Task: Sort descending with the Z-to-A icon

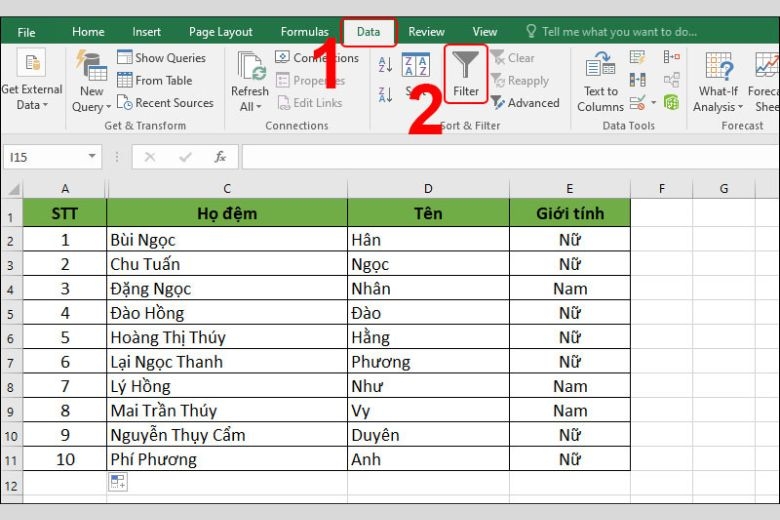Action: click(386, 95)
